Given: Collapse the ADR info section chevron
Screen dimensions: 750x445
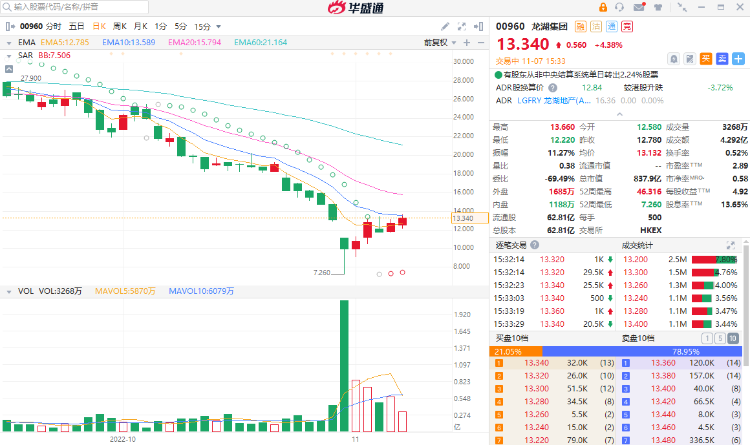Looking at the screenshot, I should coord(619,114).
